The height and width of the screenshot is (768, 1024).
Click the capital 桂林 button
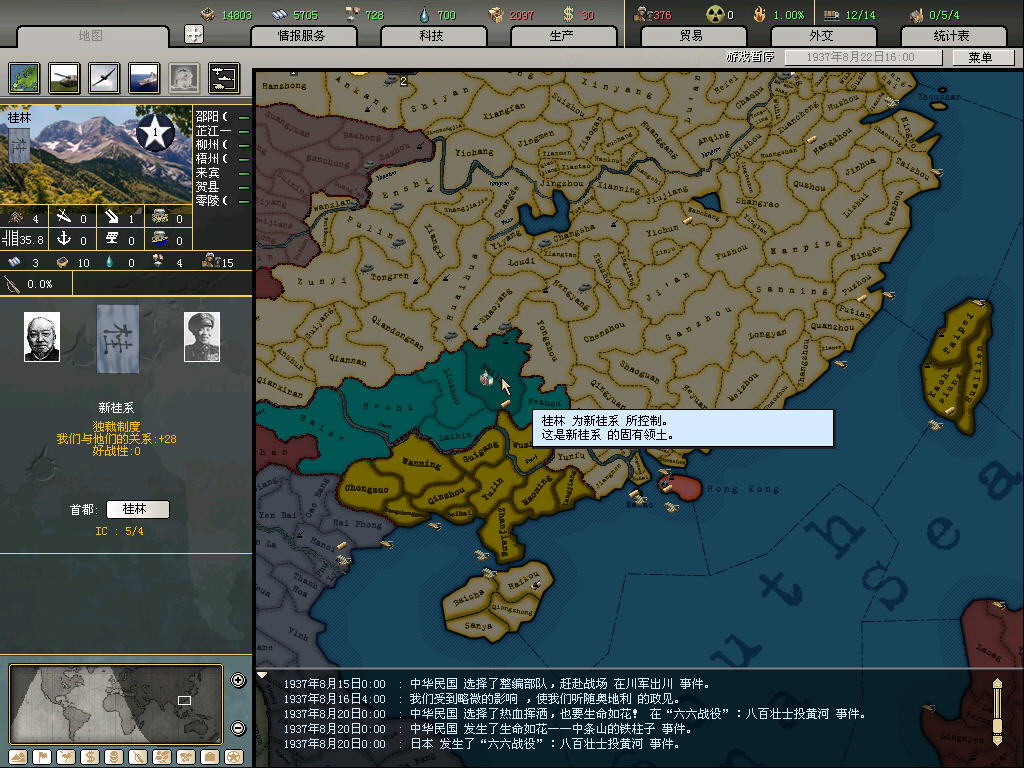[137, 509]
